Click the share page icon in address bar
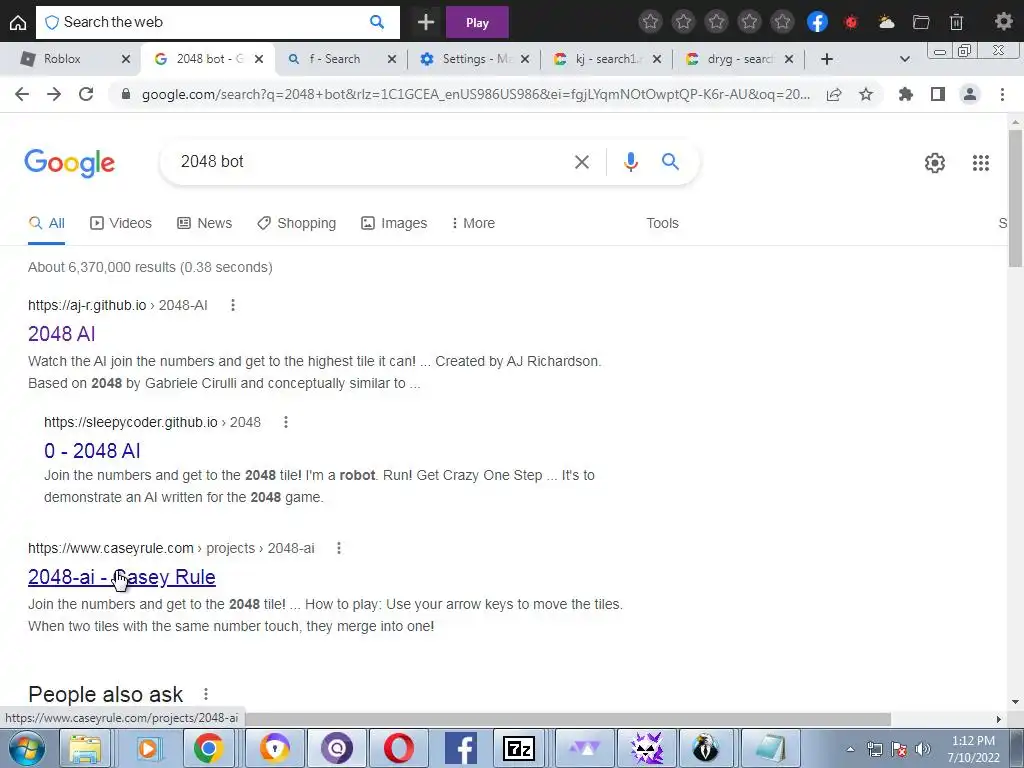The height and width of the screenshot is (768, 1024). click(x=834, y=94)
